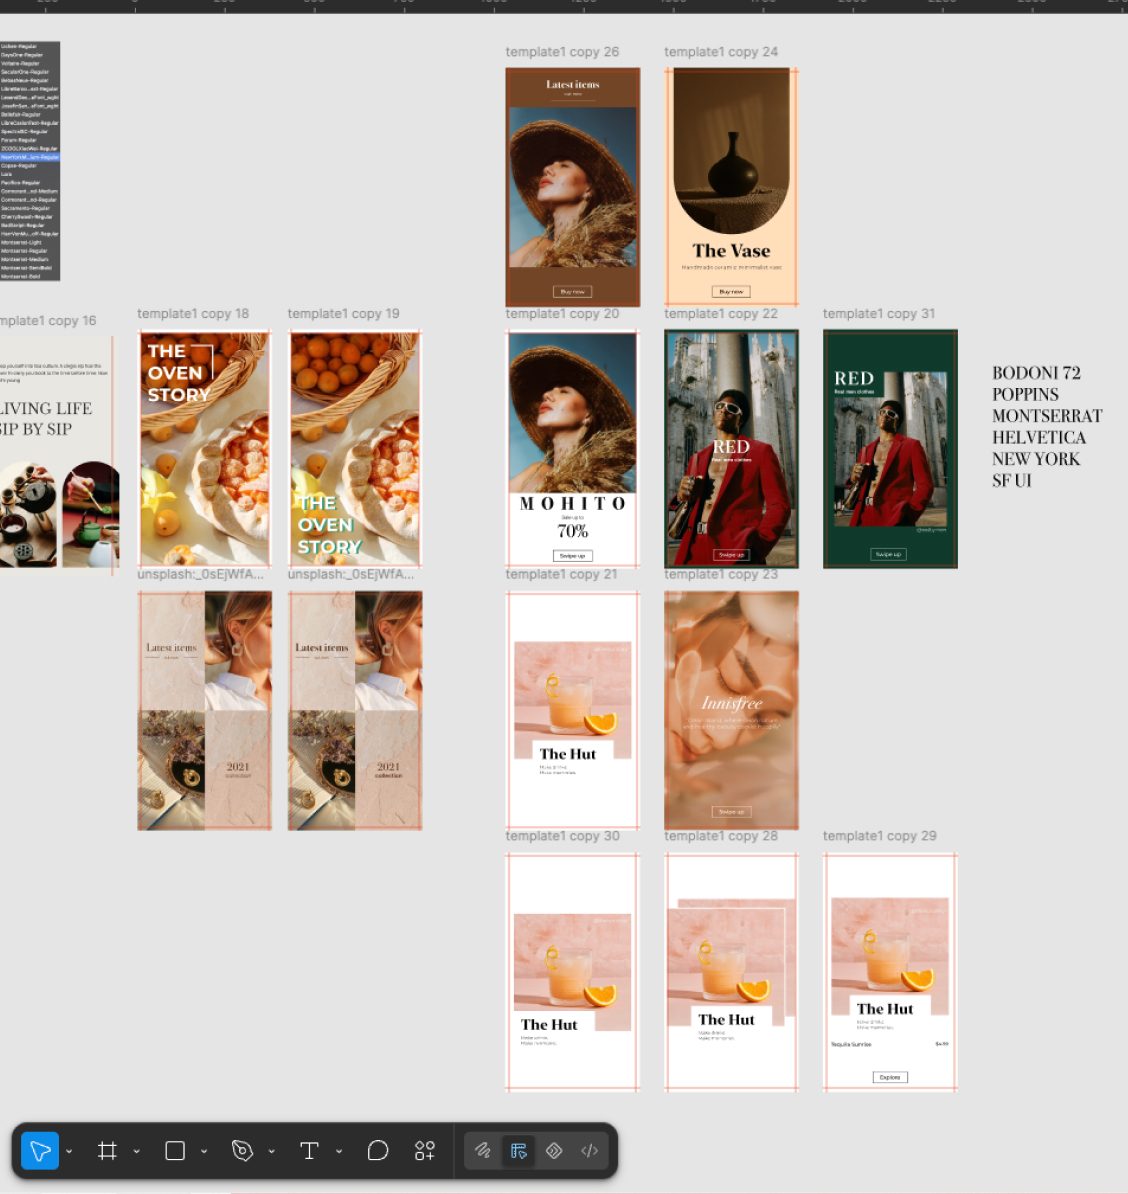Click Swipe up button in Innisfree frame
The image size is (1128, 1194).
[731, 812]
